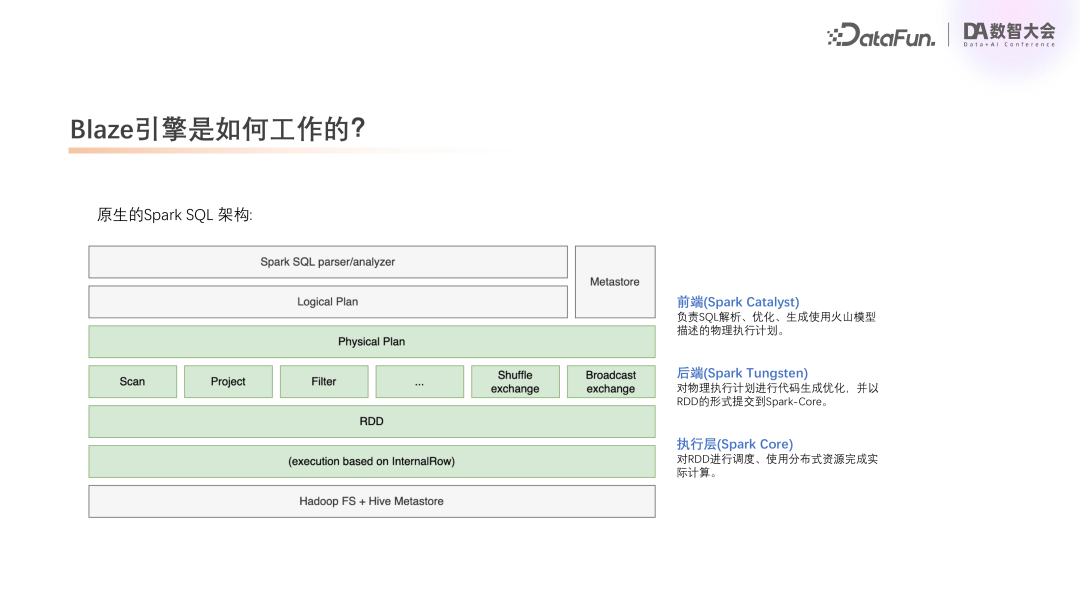Expand the 前端(Spark Catalyst) section
The height and width of the screenshot is (608, 1080).
[x=738, y=301]
